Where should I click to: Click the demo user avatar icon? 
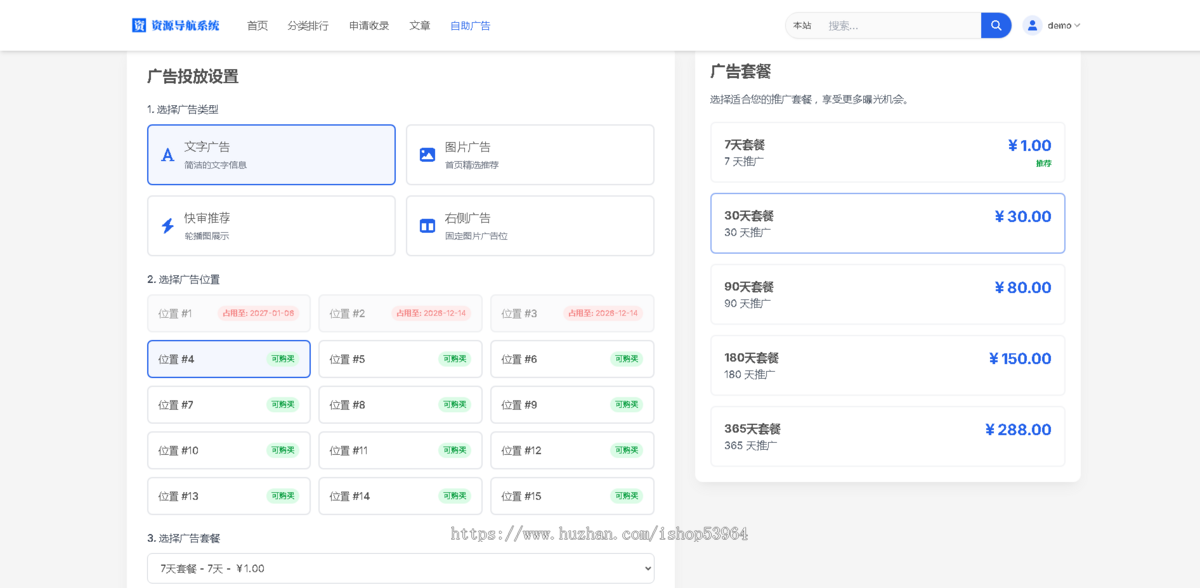1031,25
